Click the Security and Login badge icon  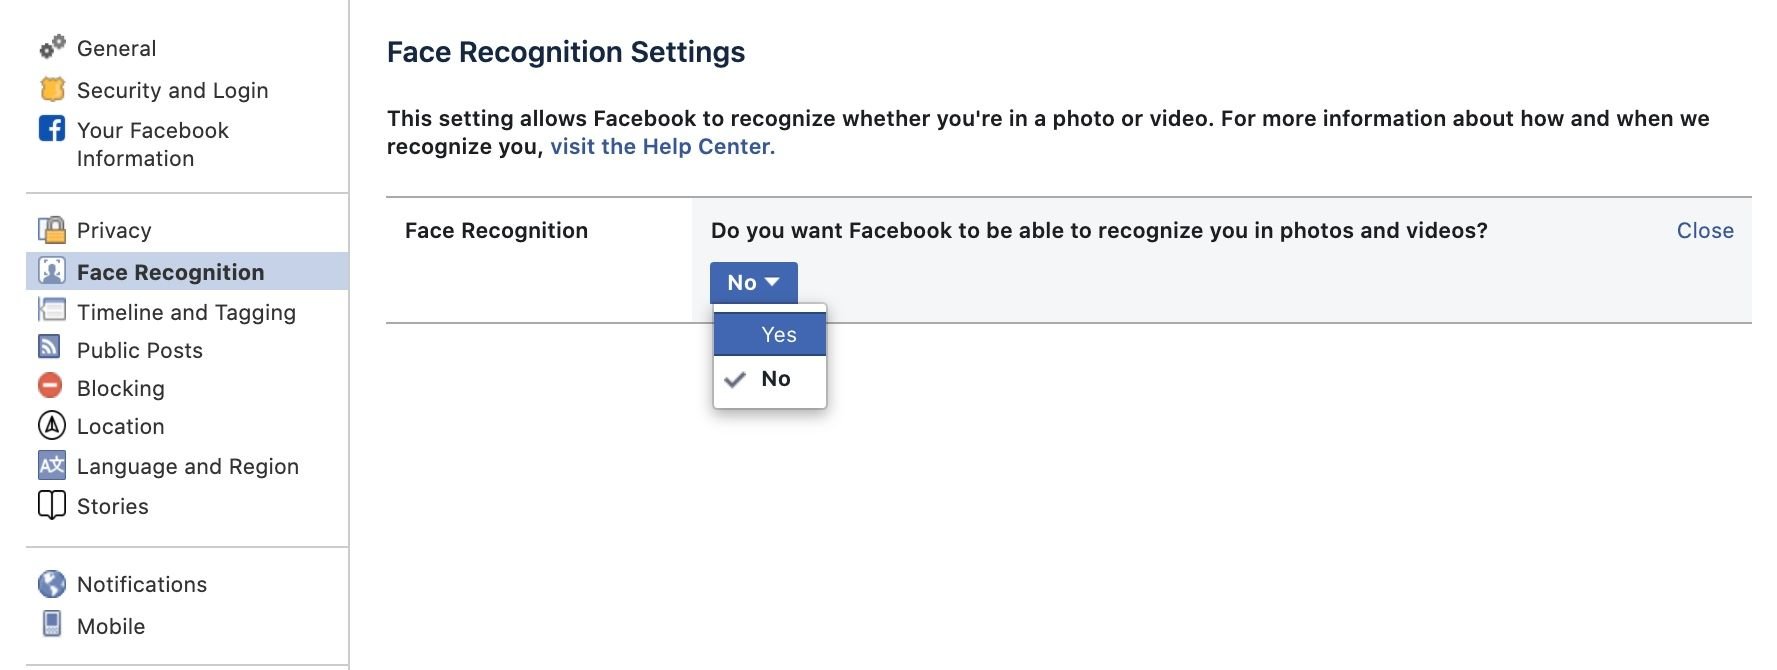coord(52,89)
